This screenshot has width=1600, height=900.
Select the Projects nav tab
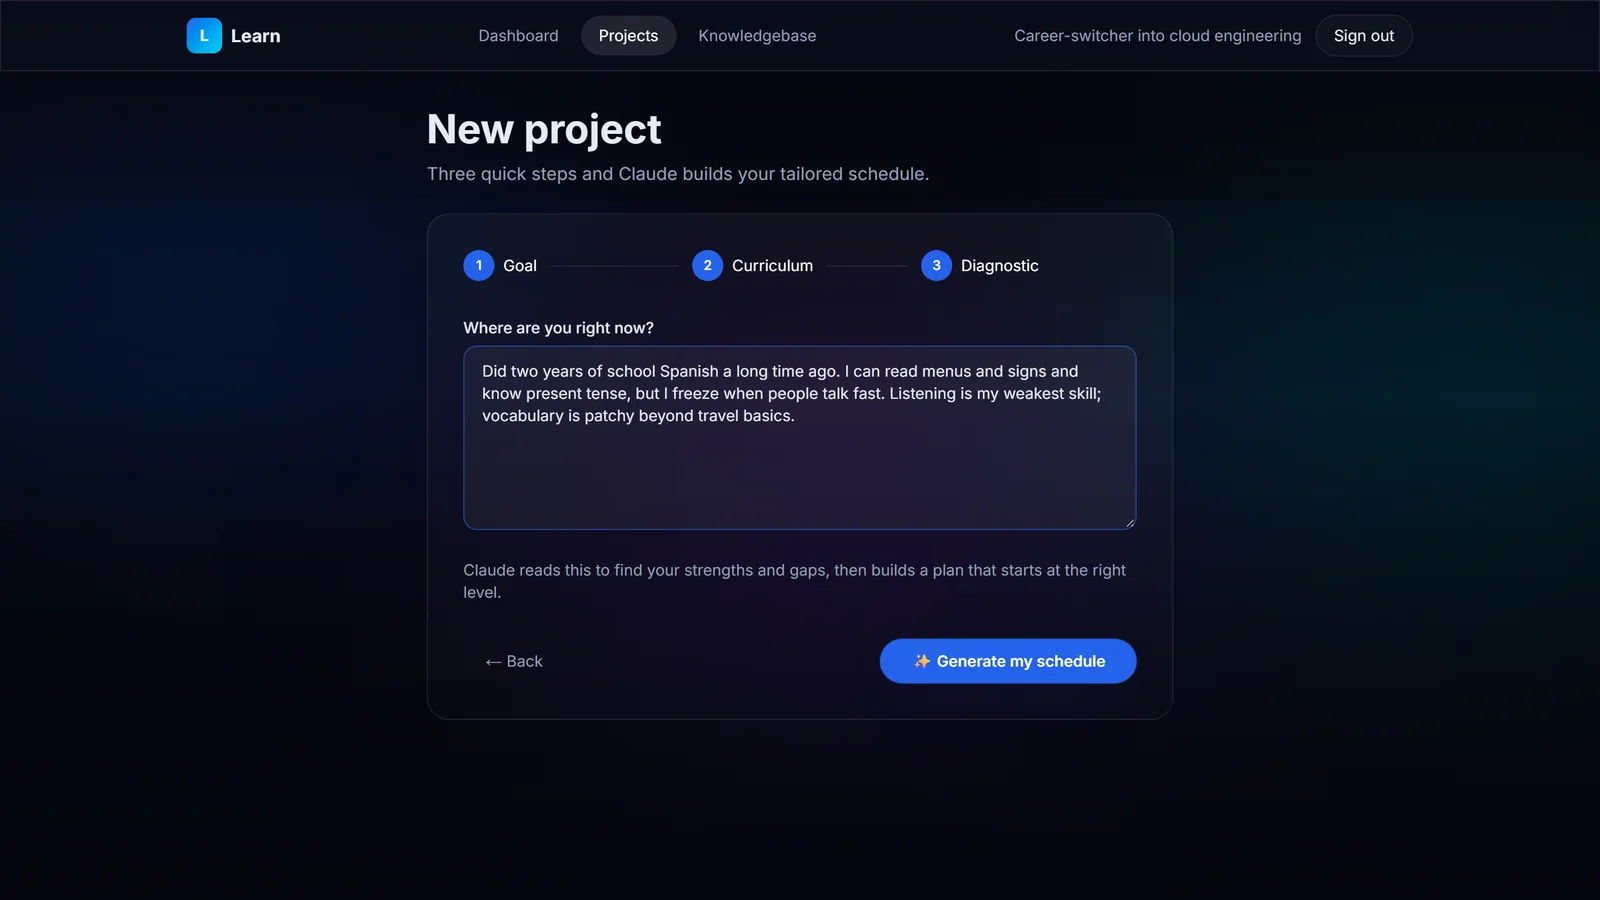pos(628,36)
